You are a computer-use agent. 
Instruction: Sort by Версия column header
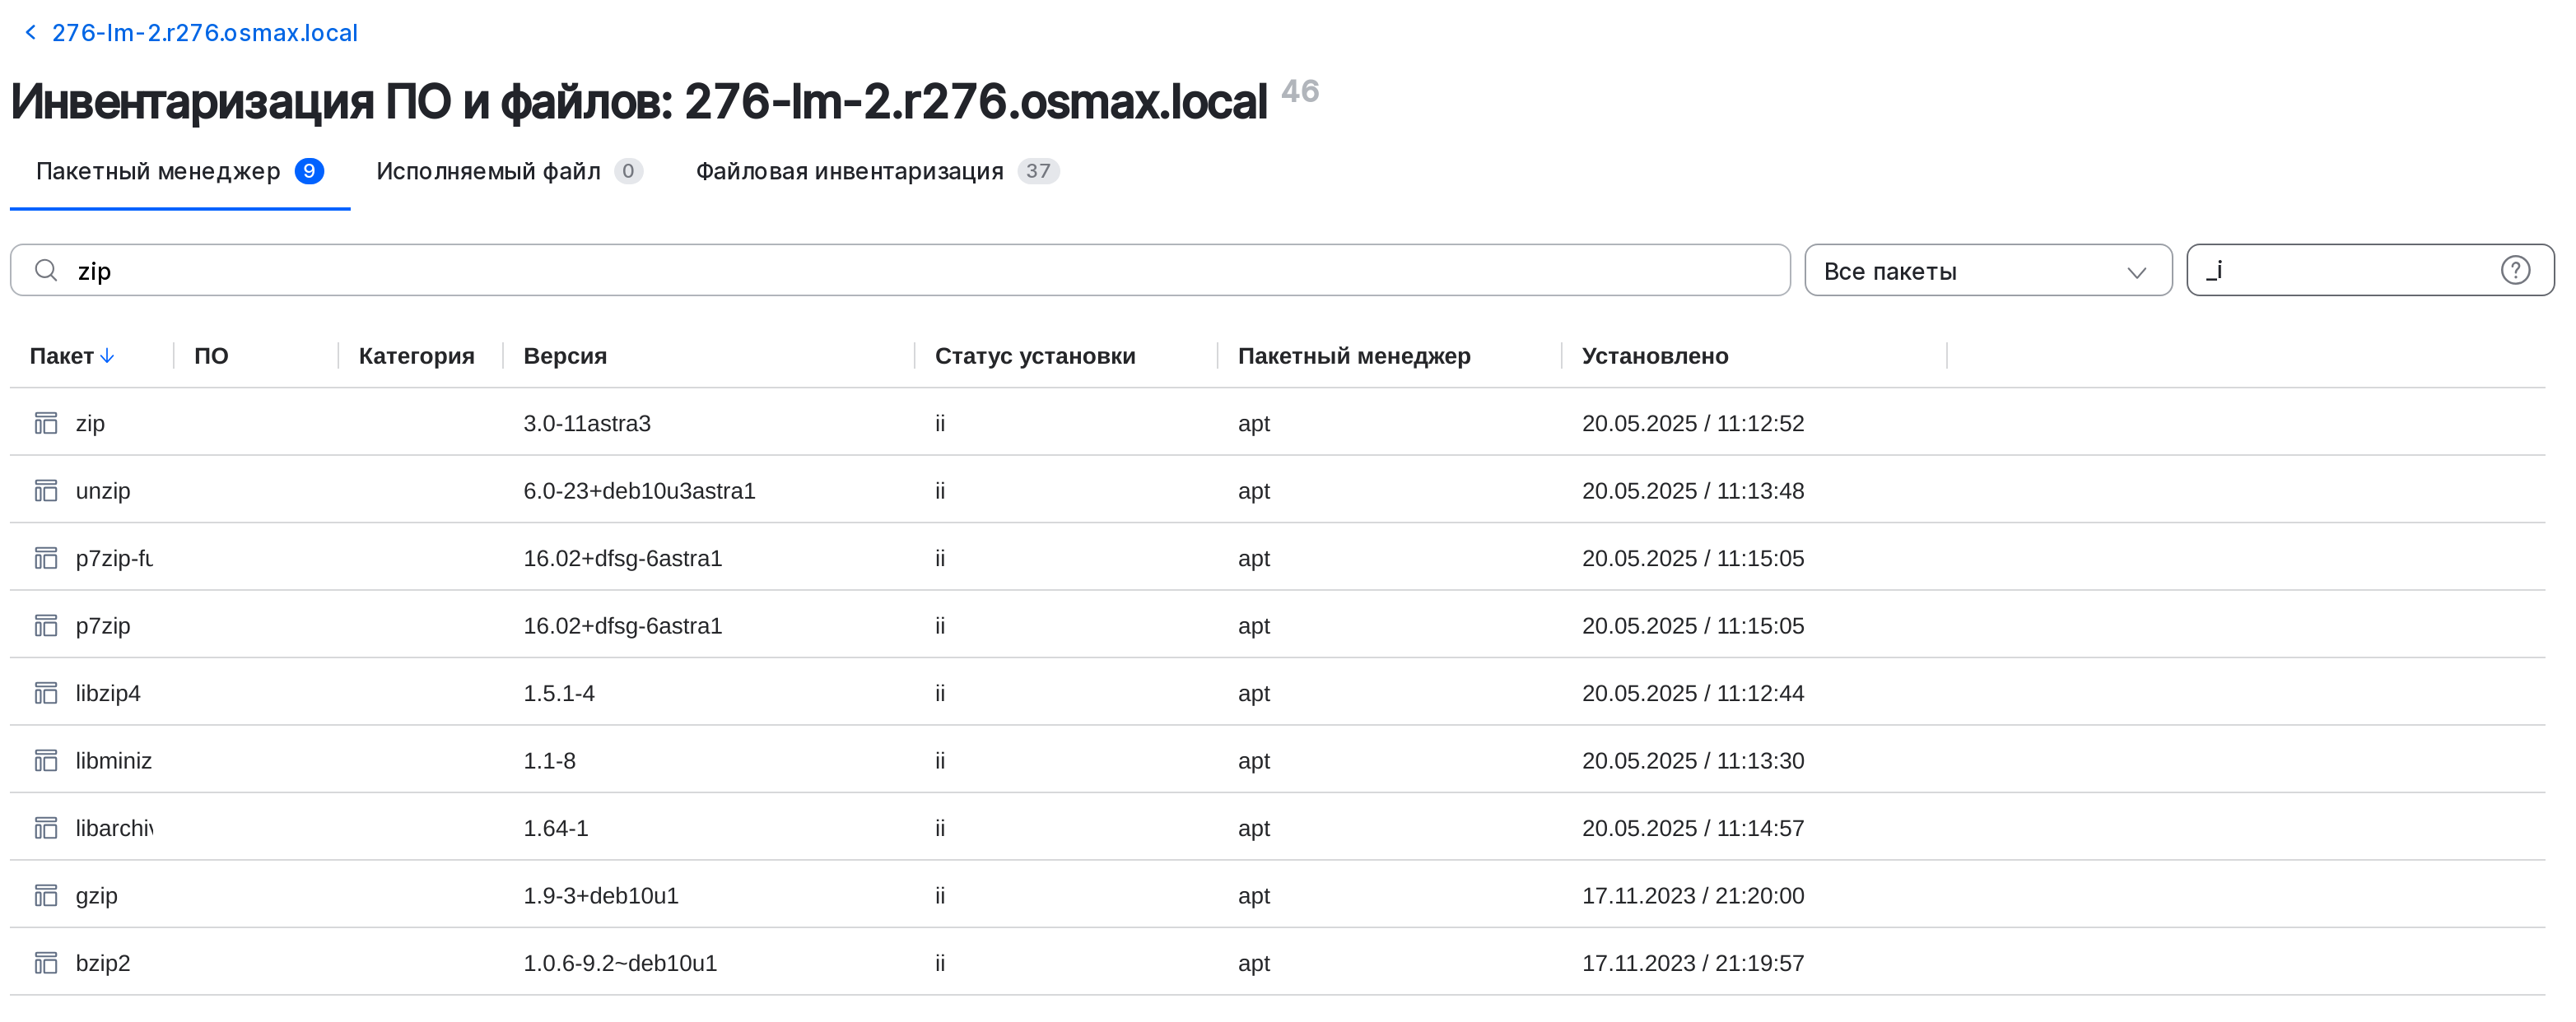[565, 356]
